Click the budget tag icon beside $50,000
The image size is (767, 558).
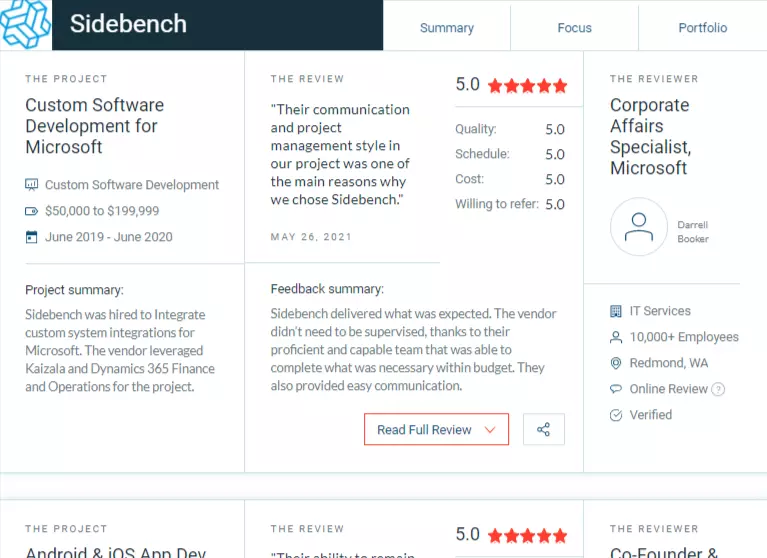(31, 211)
